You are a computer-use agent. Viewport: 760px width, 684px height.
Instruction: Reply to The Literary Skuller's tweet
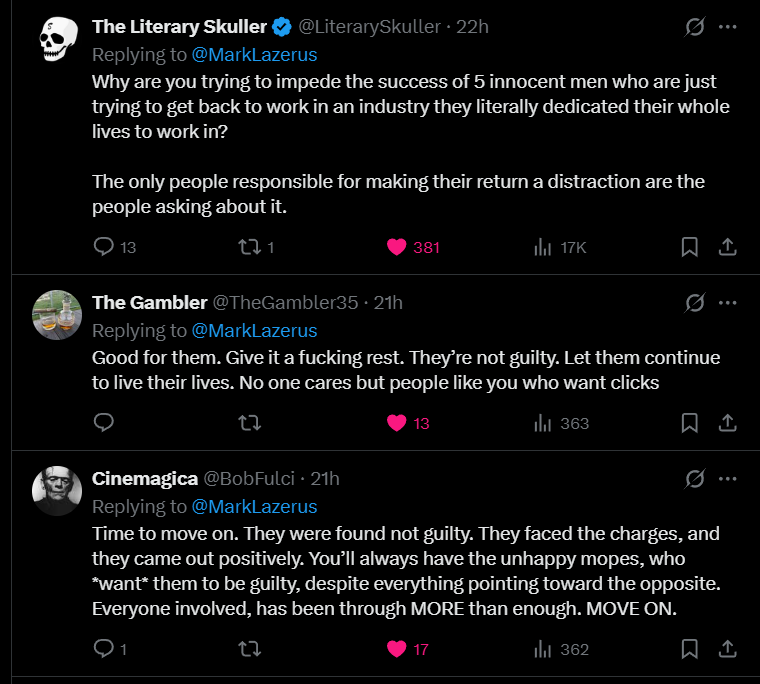coord(104,247)
